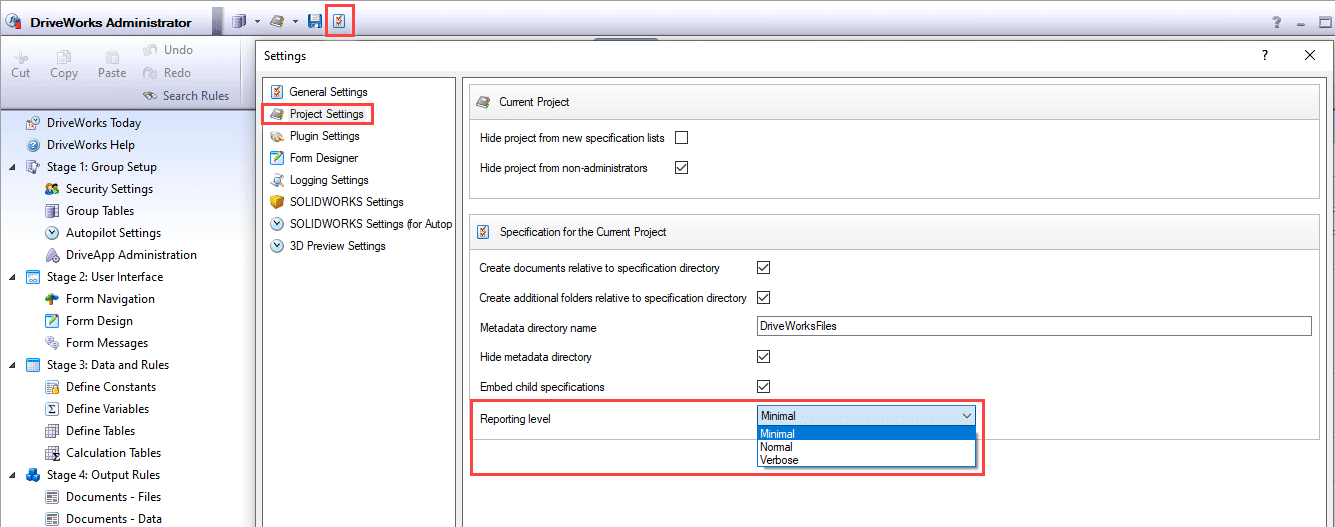The image size is (1335, 527).
Task: Click the Settings dialog help question mark
Action: point(1265,56)
